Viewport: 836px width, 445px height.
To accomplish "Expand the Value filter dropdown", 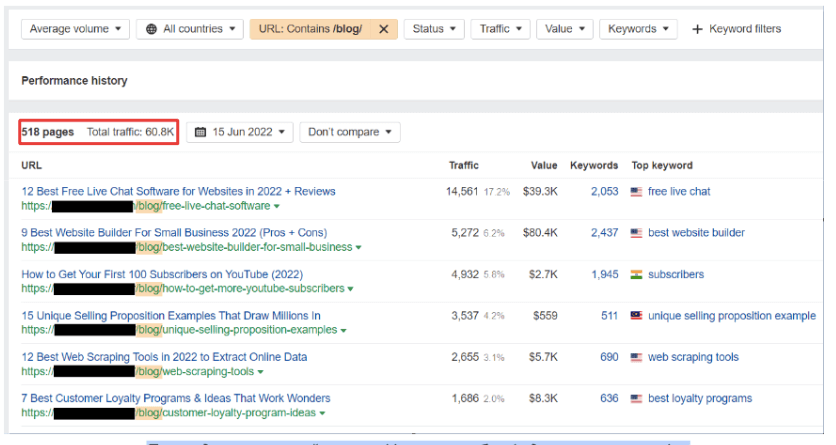I will 563,29.
